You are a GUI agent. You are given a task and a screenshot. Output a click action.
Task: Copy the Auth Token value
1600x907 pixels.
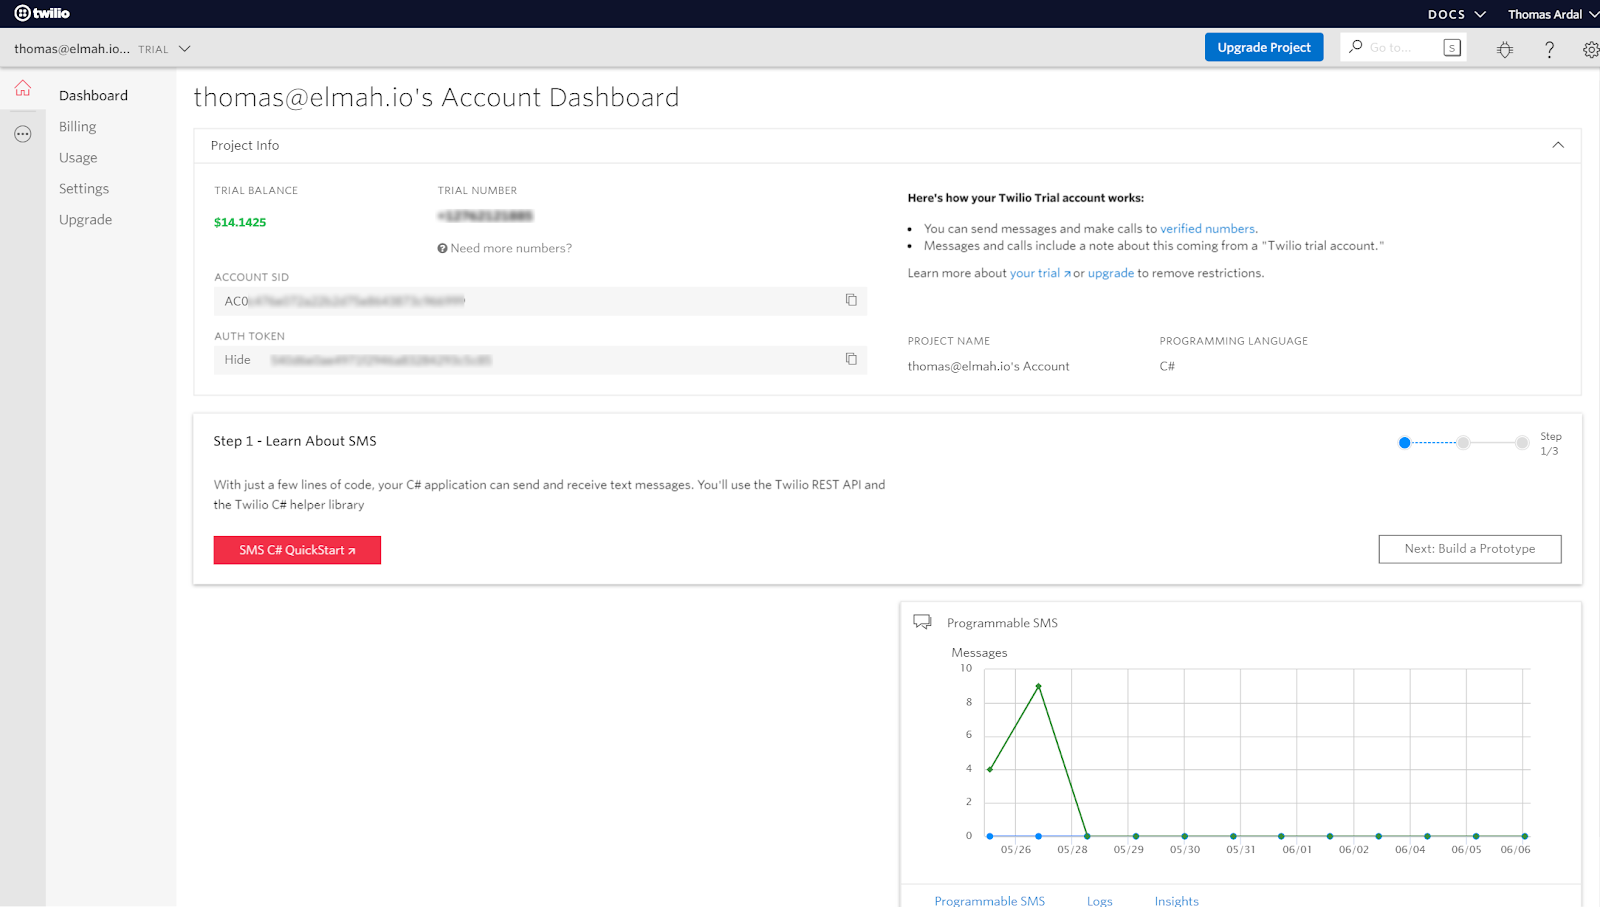click(x=851, y=359)
